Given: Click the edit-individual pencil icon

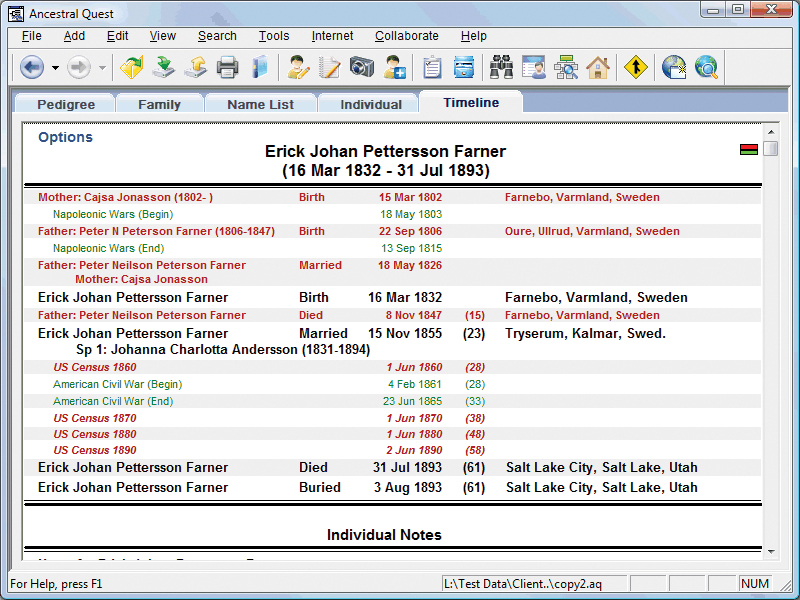Looking at the screenshot, I should coord(298,67).
